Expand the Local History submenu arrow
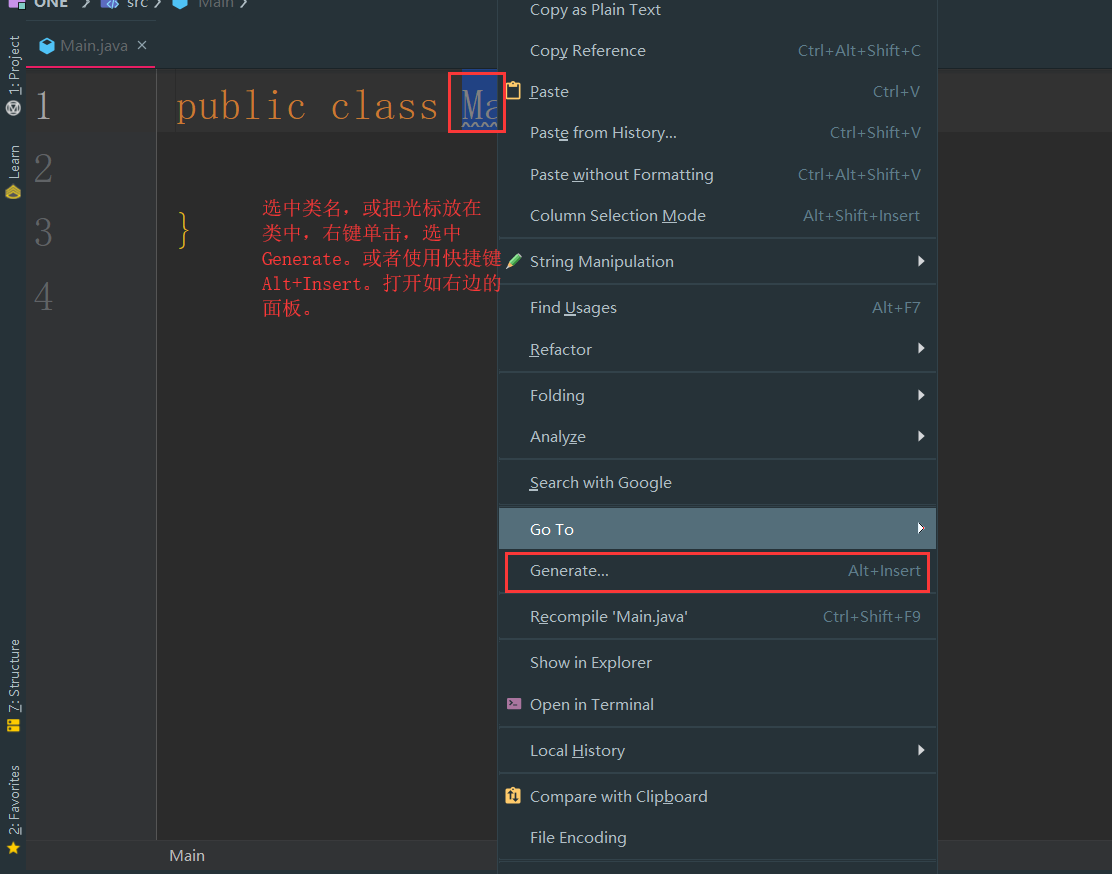Screen dimensions: 1112x874 [920, 750]
